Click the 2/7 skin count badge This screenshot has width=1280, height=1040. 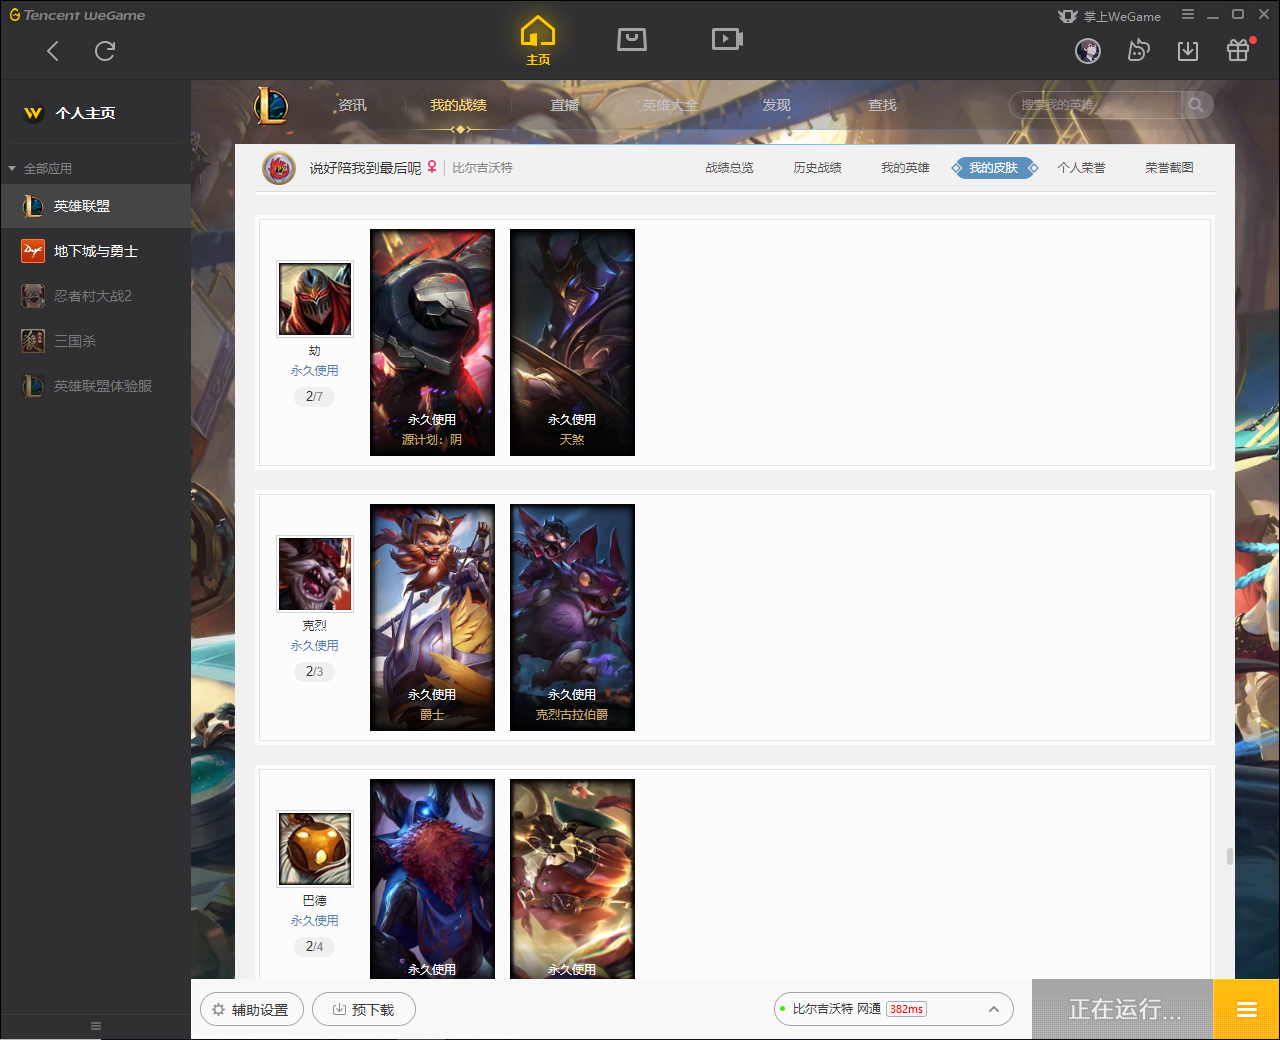tap(315, 397)
